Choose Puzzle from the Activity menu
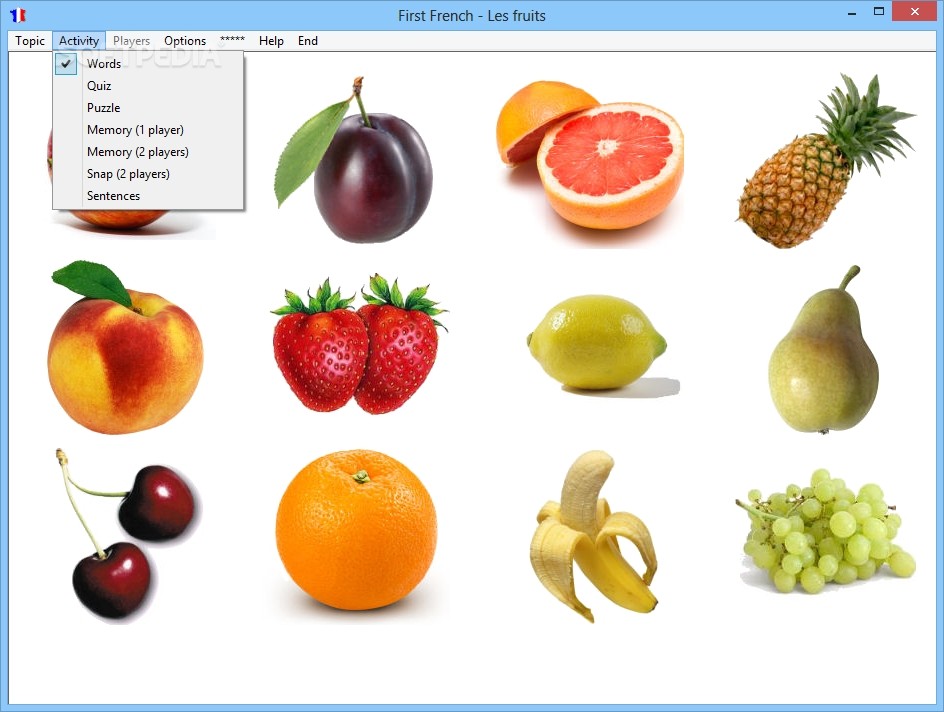Image resolution: width=944 pixels, height=712 pixels. click(x=148, y=108)
